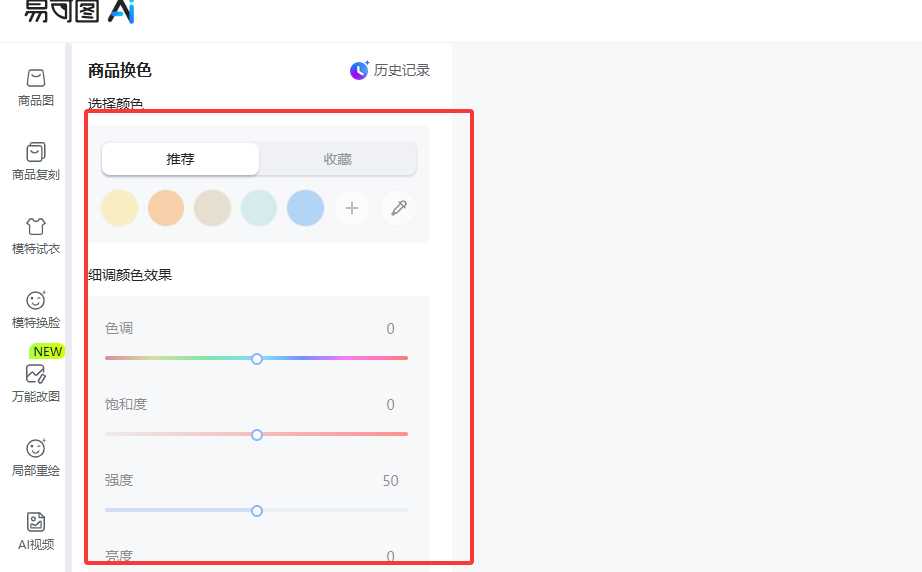Pick the peach orange color swatch
This screenshot has width=922, height=572.
pos(166,208)
